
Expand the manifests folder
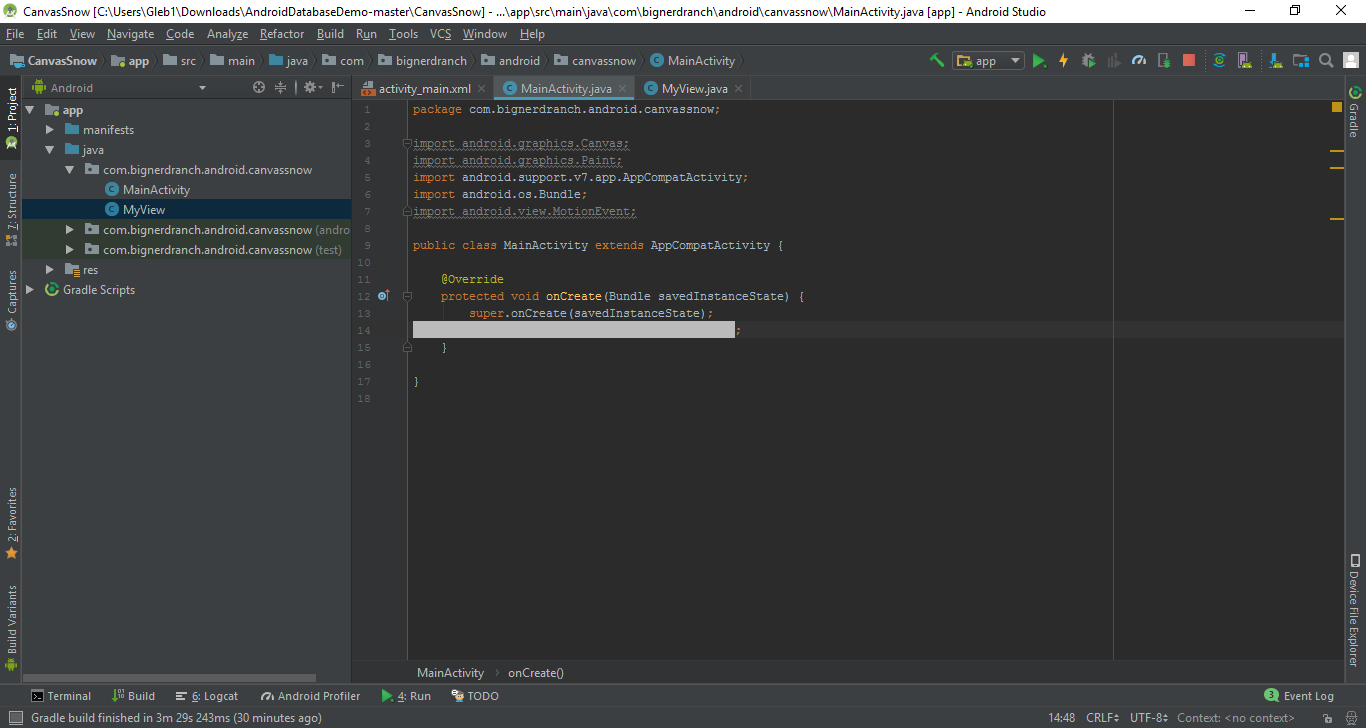[x=50, y=130]
